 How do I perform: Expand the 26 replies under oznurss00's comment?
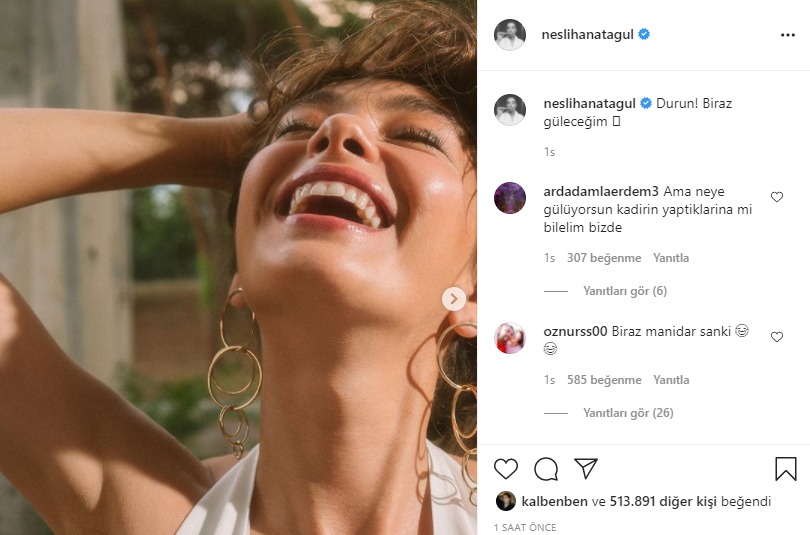[x=627, y=413]
